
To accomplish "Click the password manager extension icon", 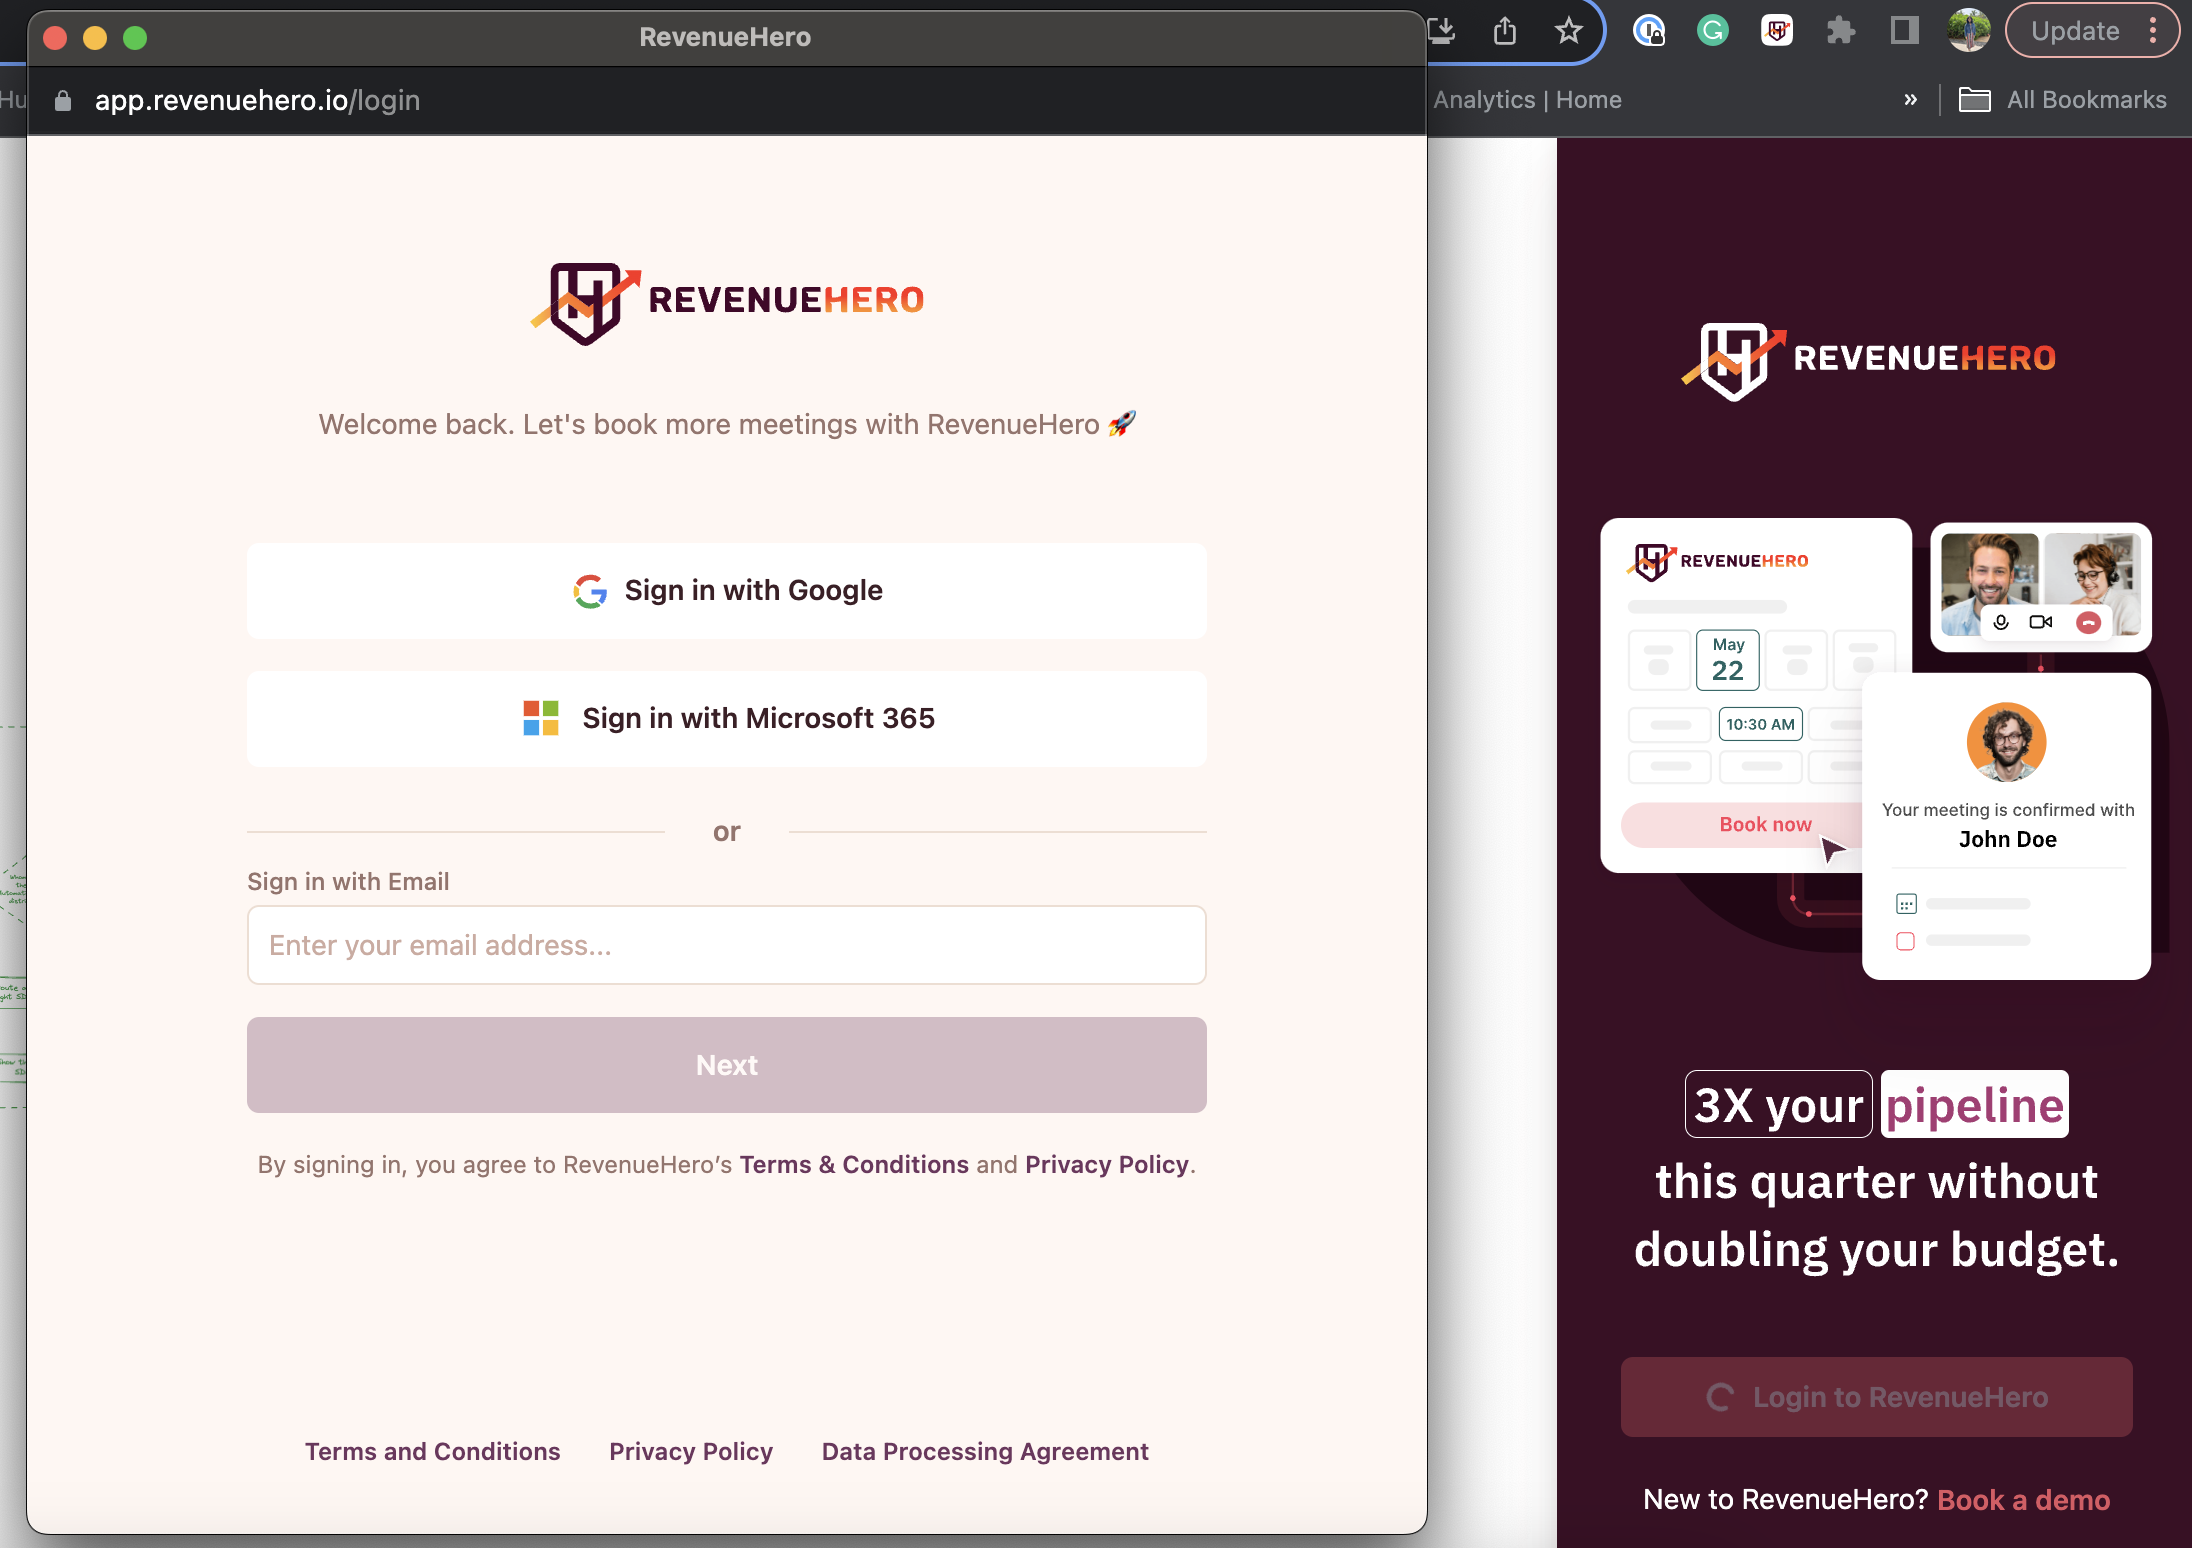I will (x=1649, y=31).
